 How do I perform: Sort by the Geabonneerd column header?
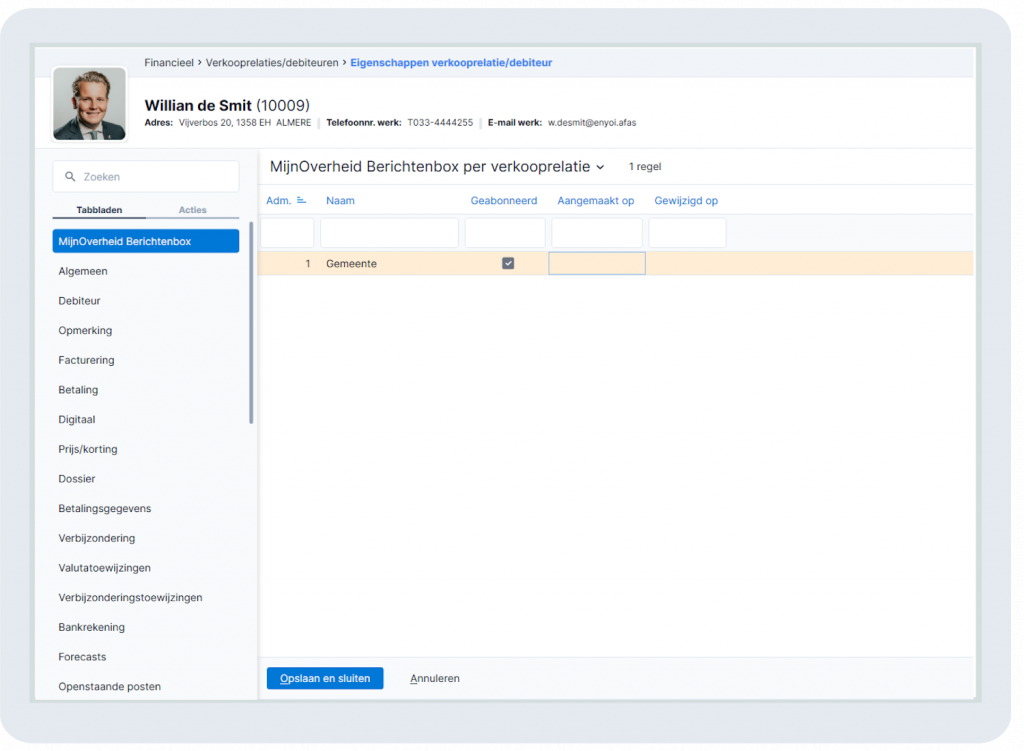tap(504, 200)
